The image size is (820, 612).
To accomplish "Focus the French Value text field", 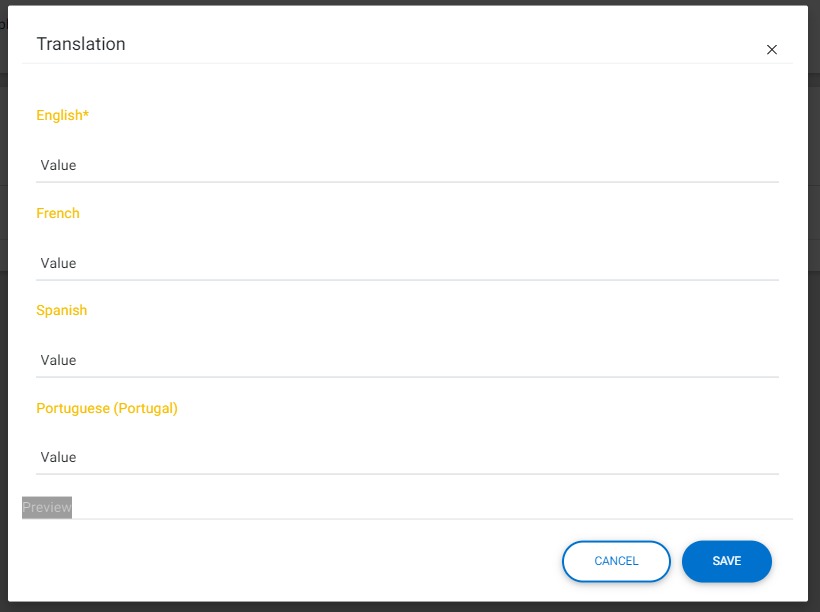I will (x=407, y=263).
